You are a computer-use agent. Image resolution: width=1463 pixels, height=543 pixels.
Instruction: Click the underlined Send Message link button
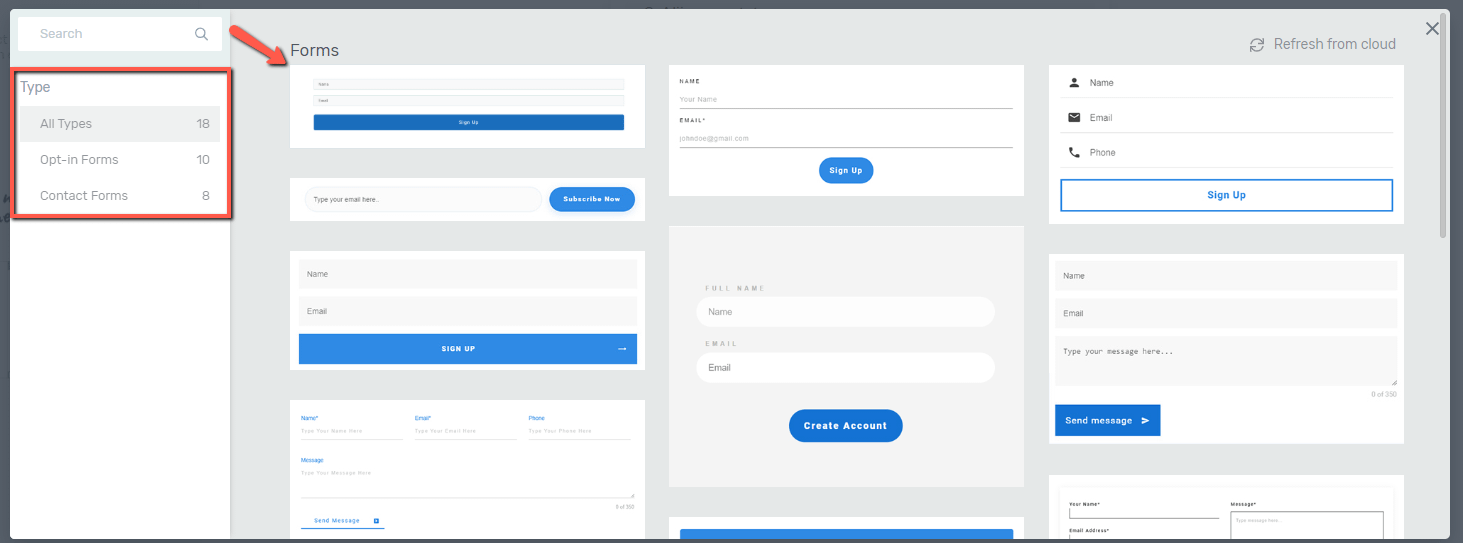342,521
